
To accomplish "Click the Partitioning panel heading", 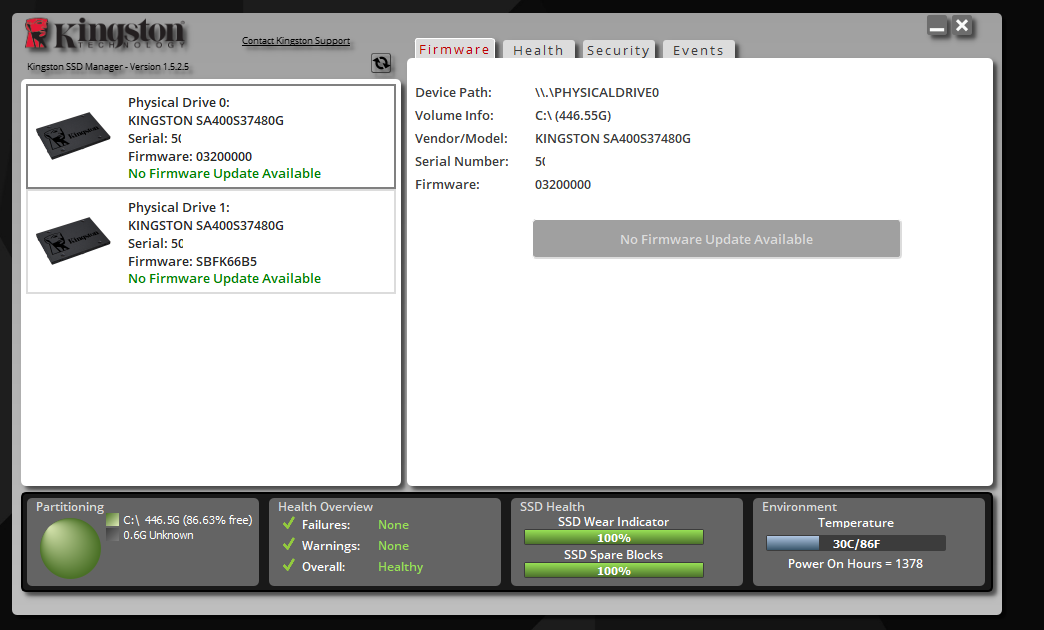I will 70,507.
